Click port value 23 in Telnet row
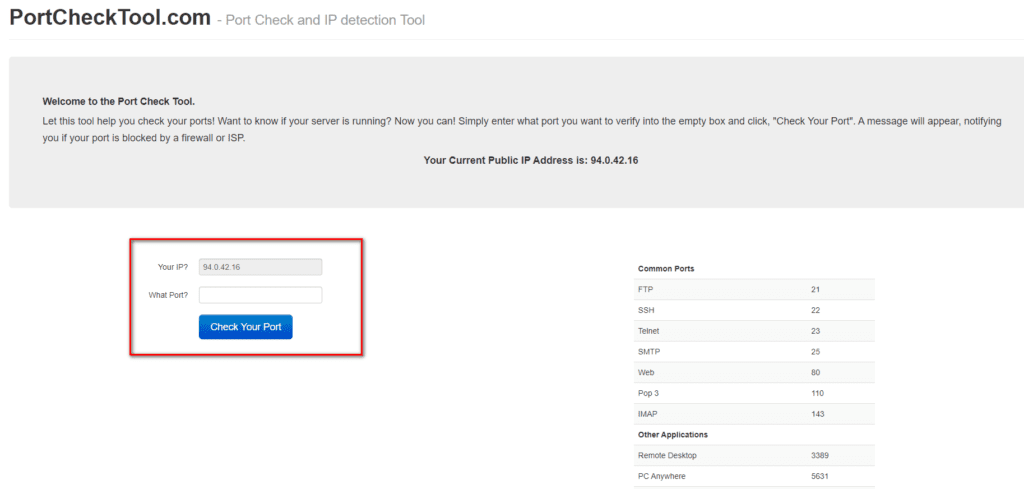Screen dimensions: 1024x489 (816, 331)
